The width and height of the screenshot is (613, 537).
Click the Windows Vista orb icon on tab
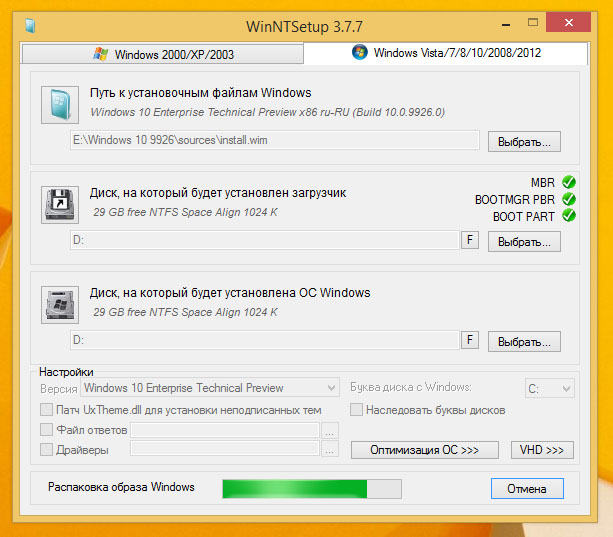[360, 52]
